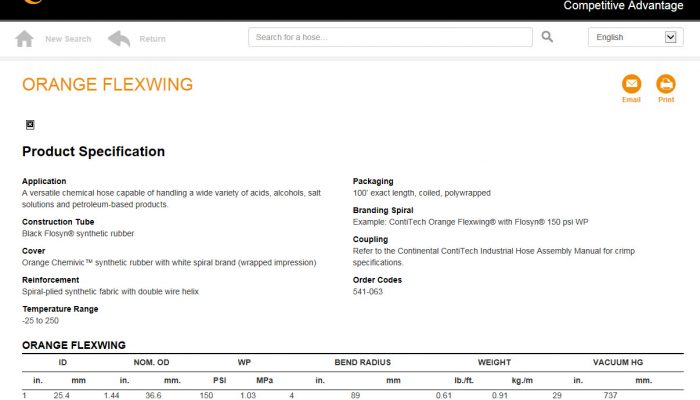The image size is (700, 400).
Task: Click the ID column header in the table
Action: pyautogui.click(x=62, y=362)
